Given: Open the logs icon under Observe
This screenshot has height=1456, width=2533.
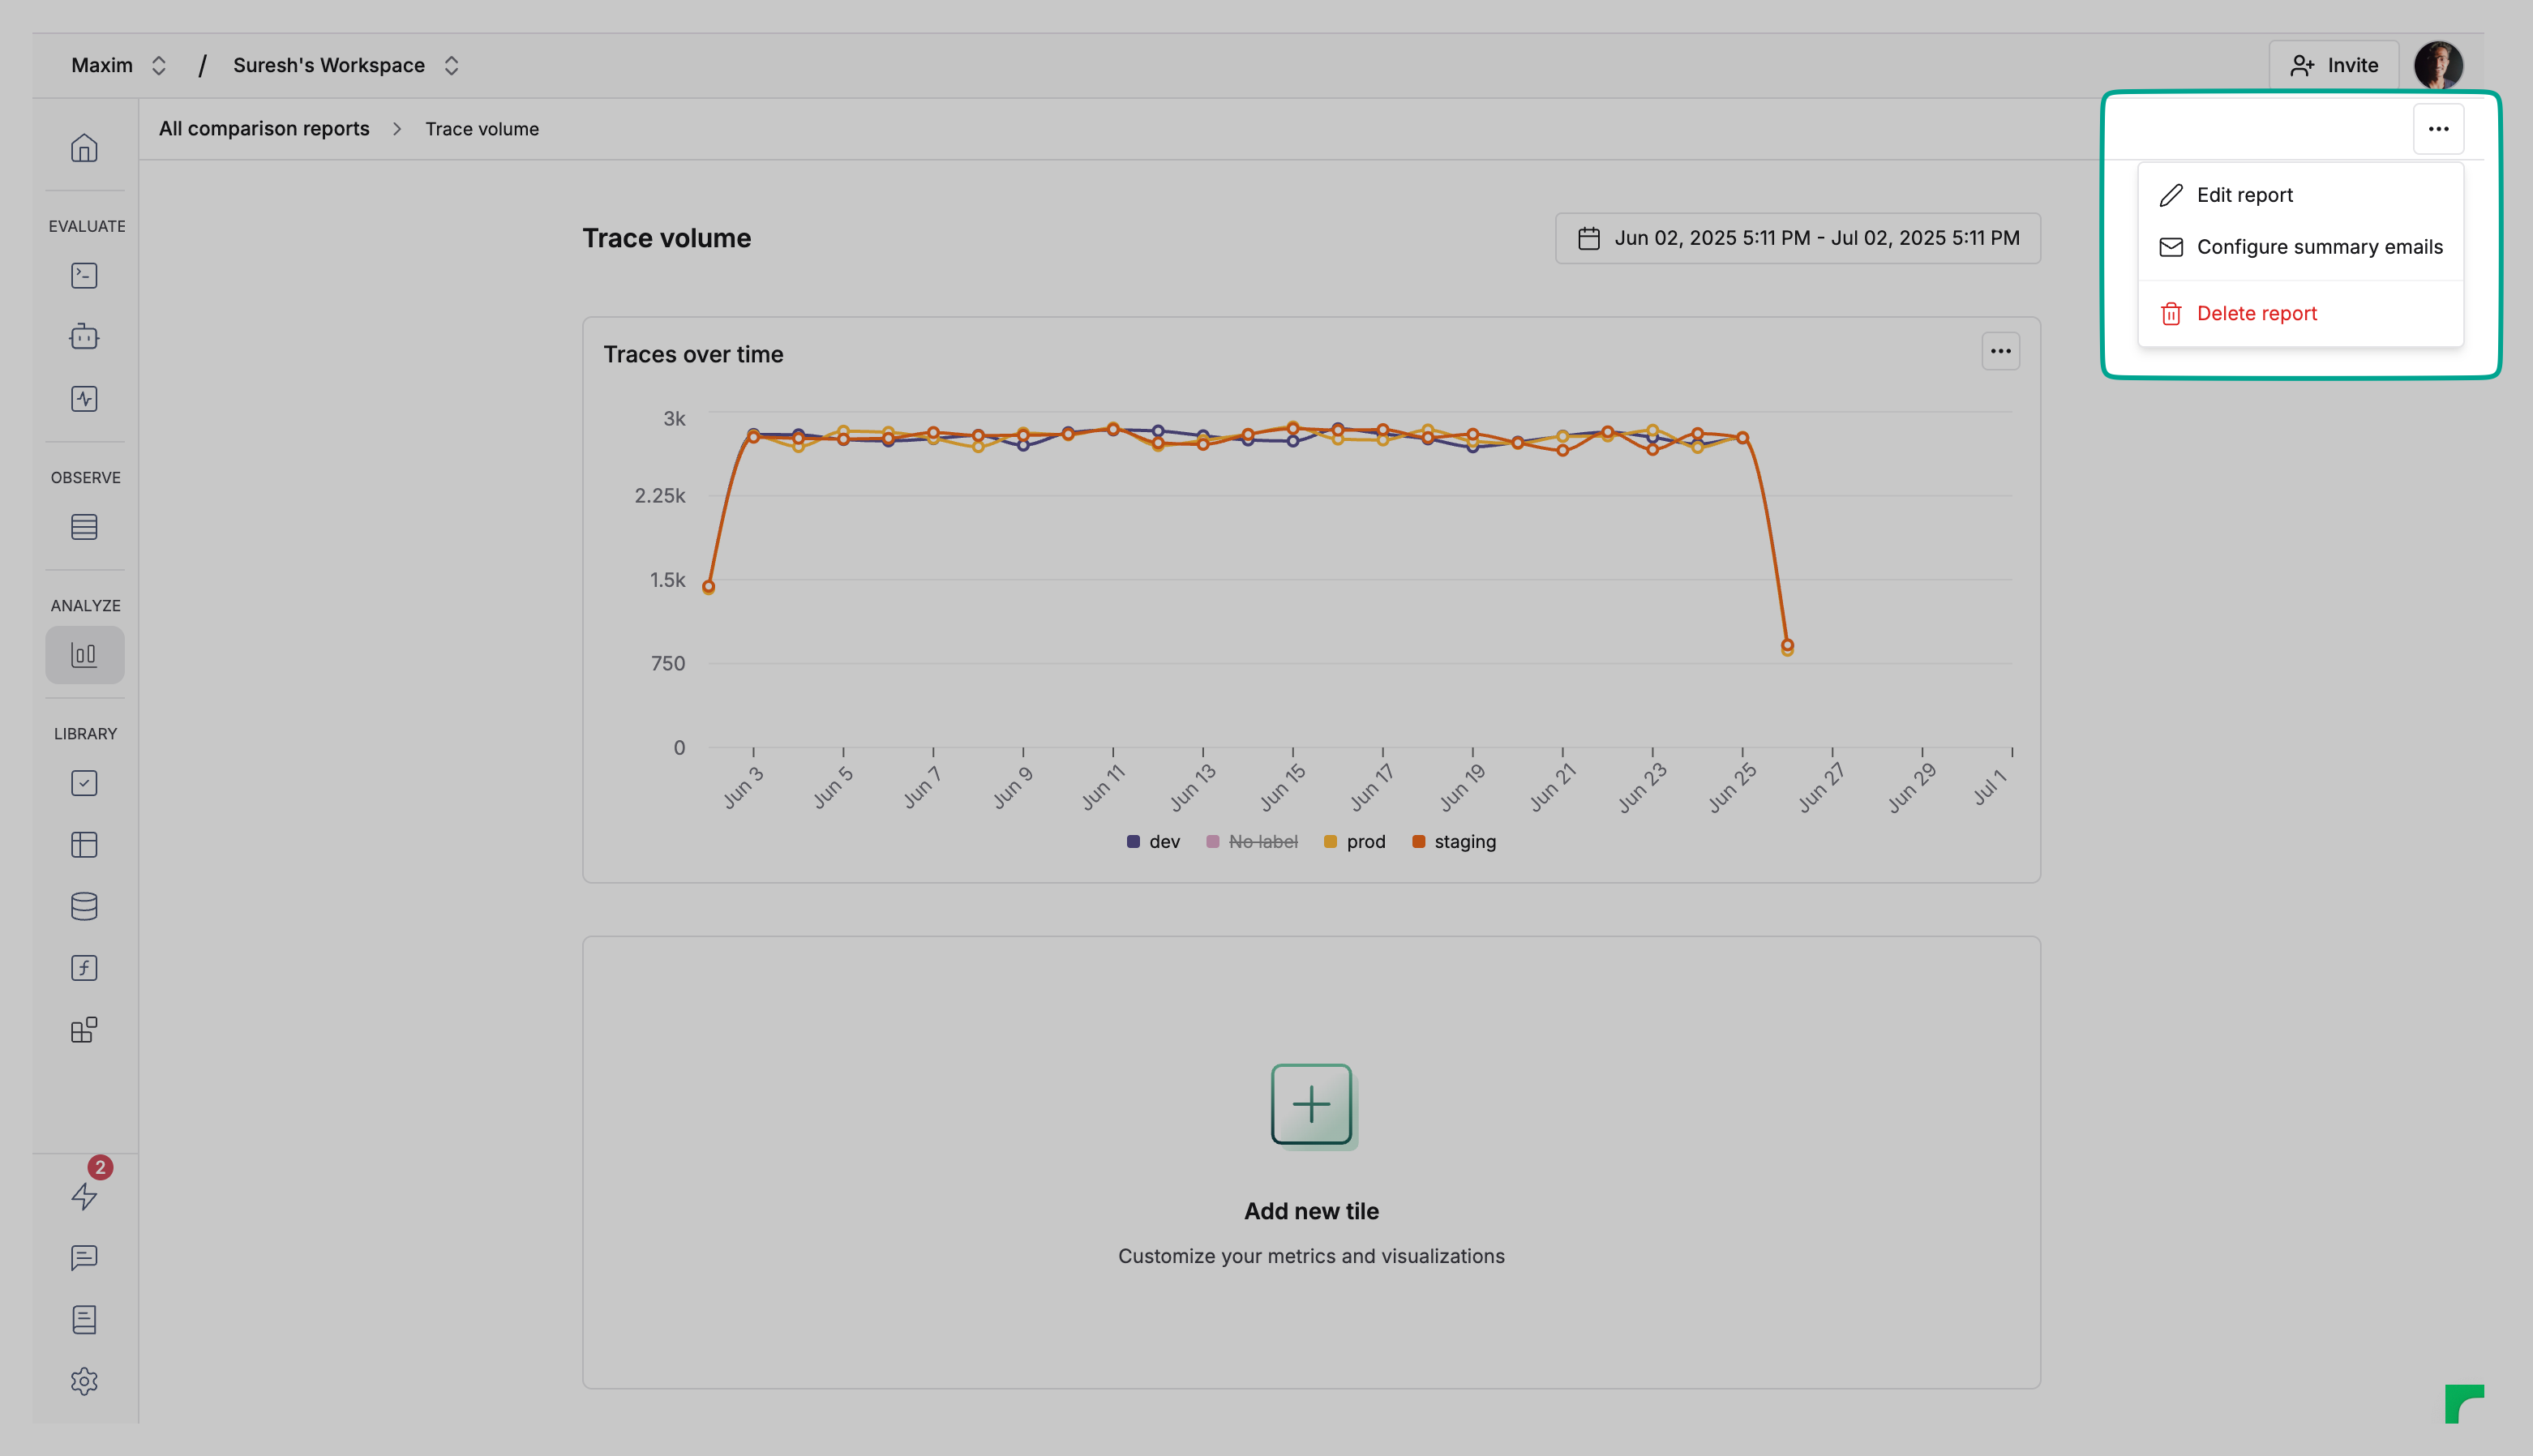Looking at the screenshot, I should [84, 527].
